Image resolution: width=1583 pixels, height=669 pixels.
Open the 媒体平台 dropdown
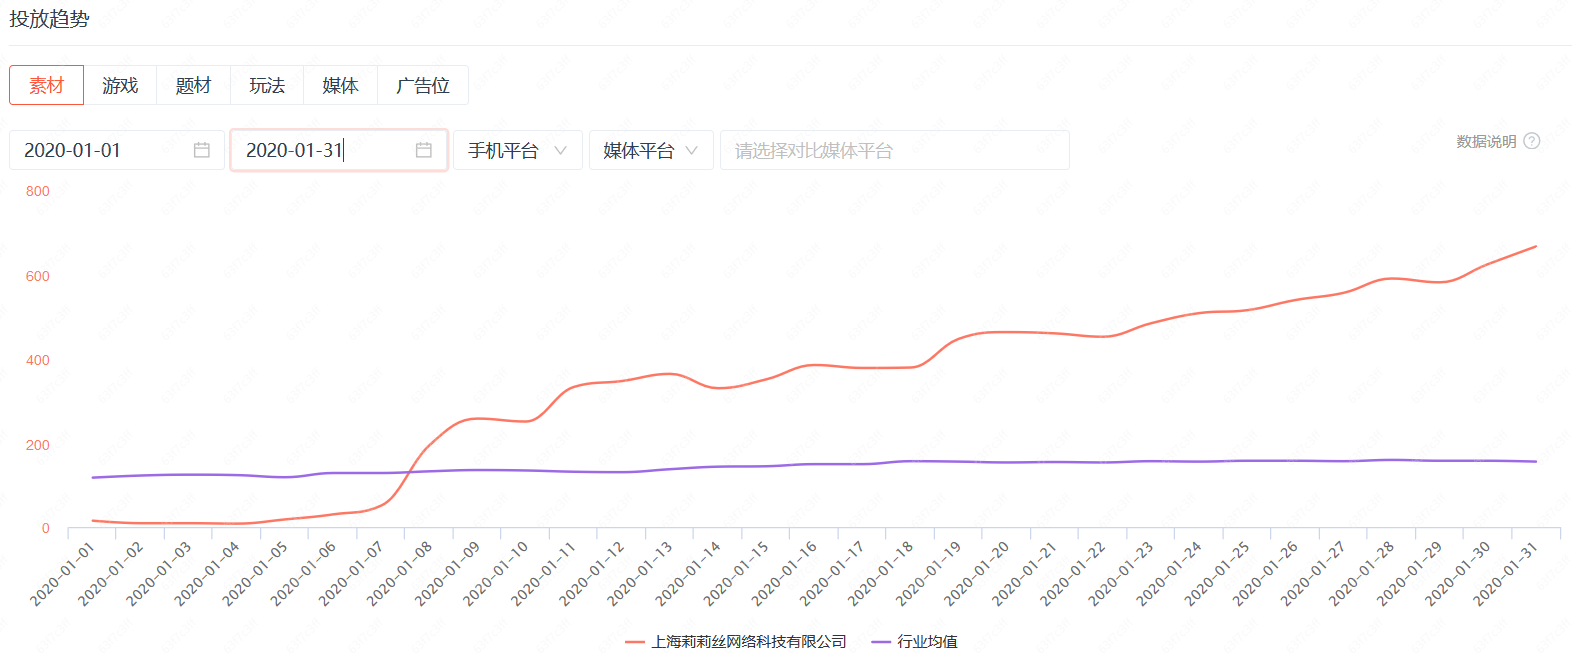(651, 150)
